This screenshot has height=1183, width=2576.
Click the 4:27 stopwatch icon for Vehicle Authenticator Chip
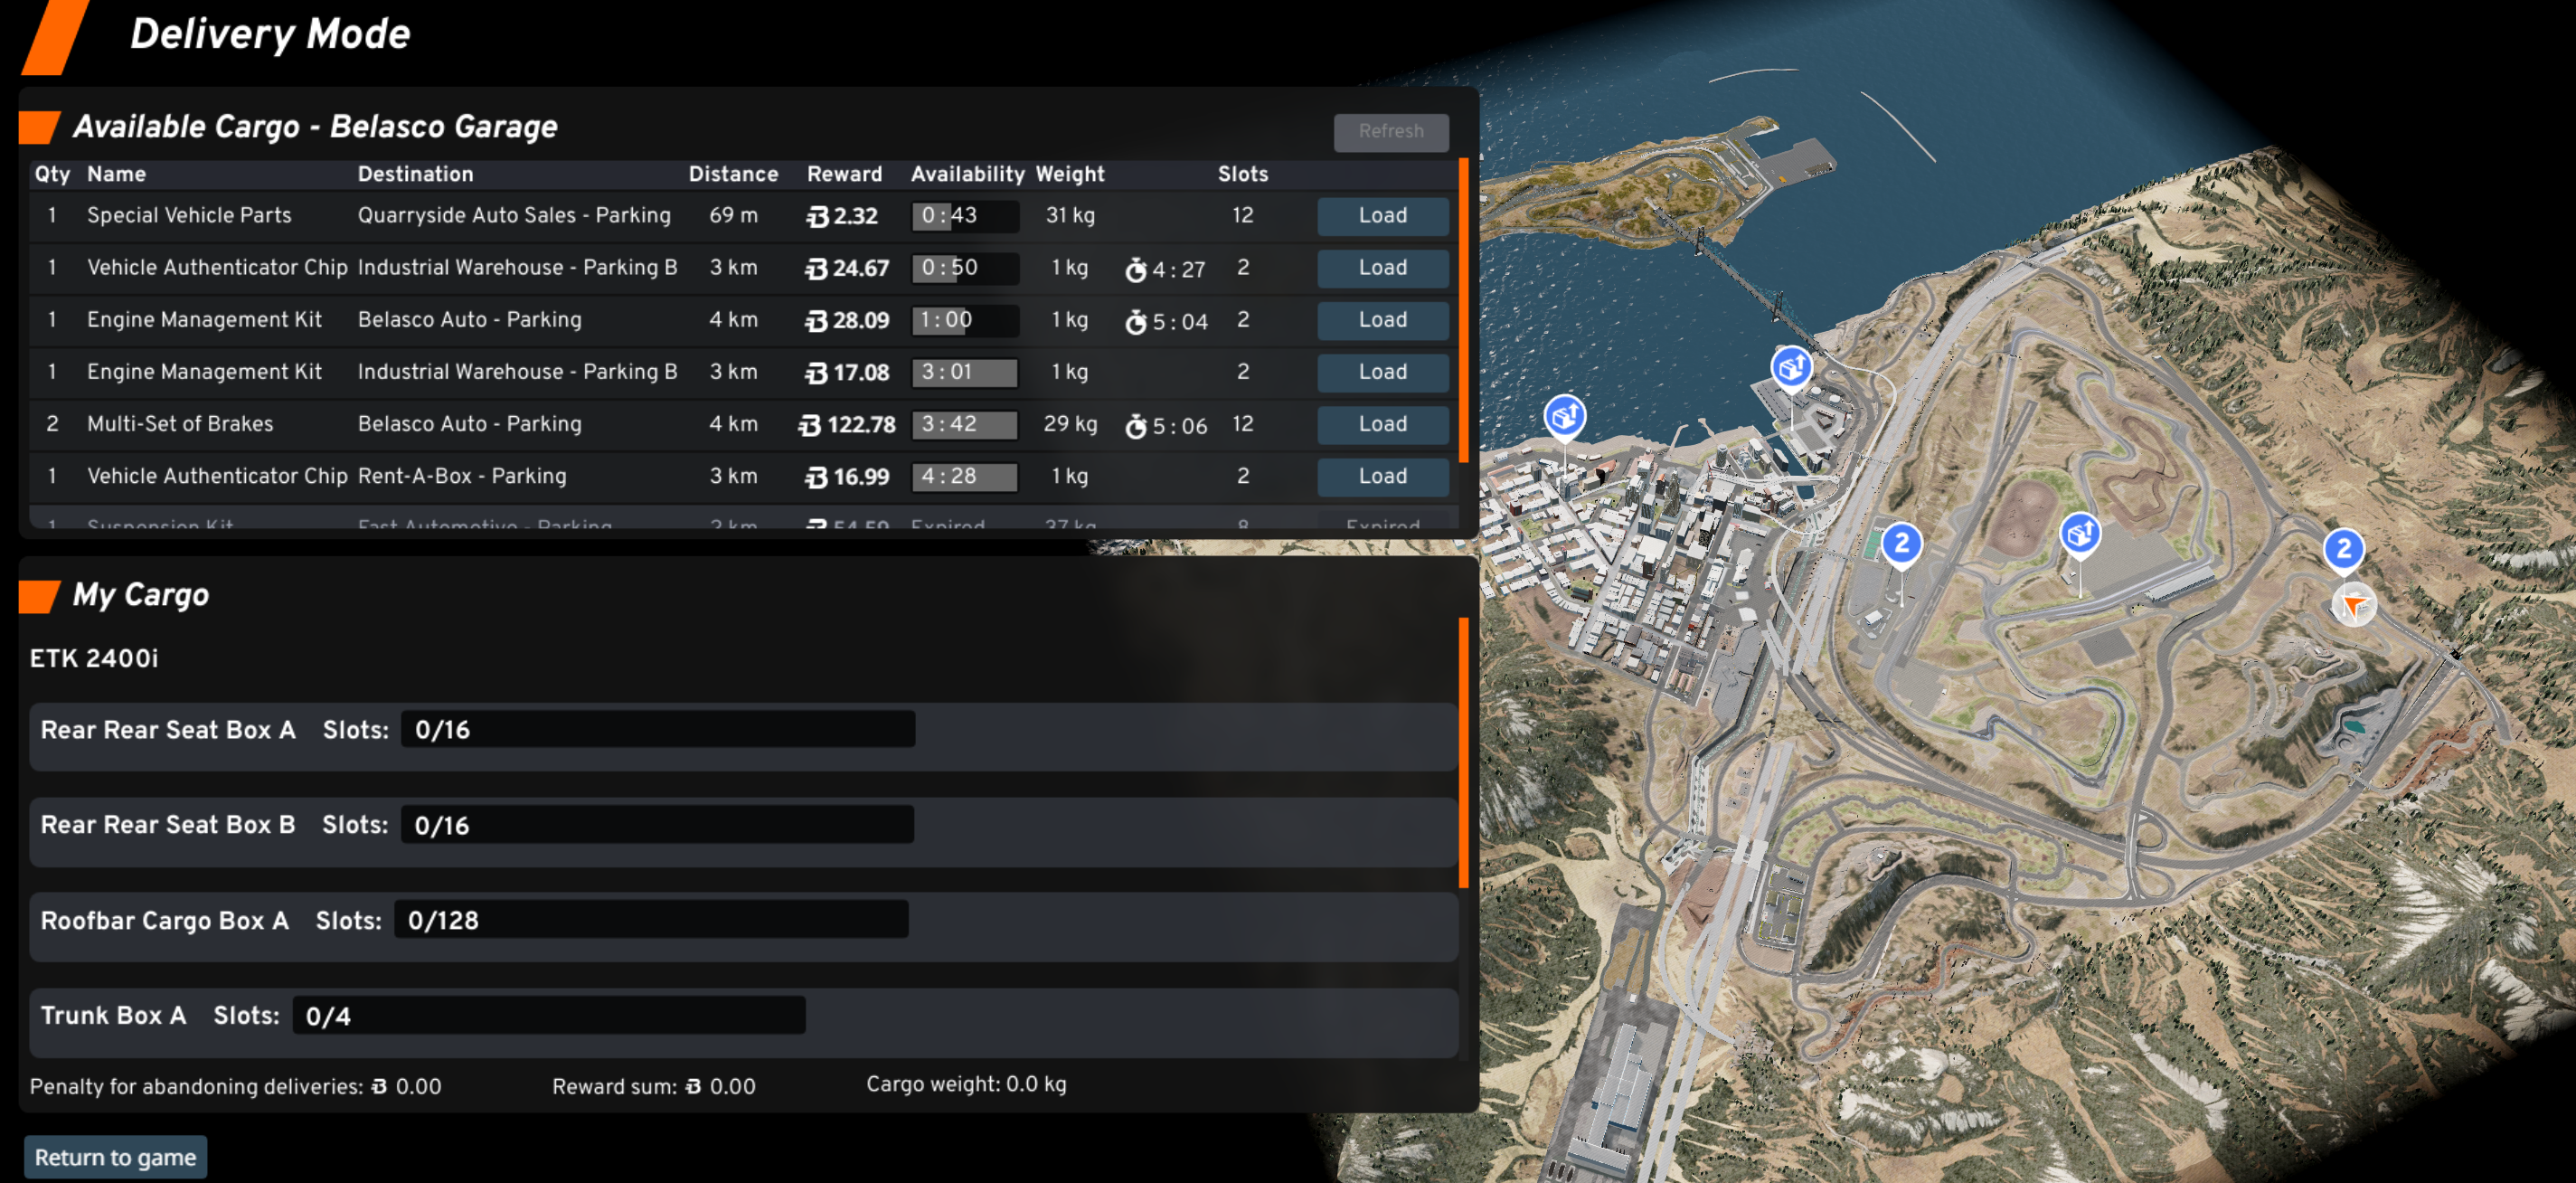click(x=1135, y=269)
